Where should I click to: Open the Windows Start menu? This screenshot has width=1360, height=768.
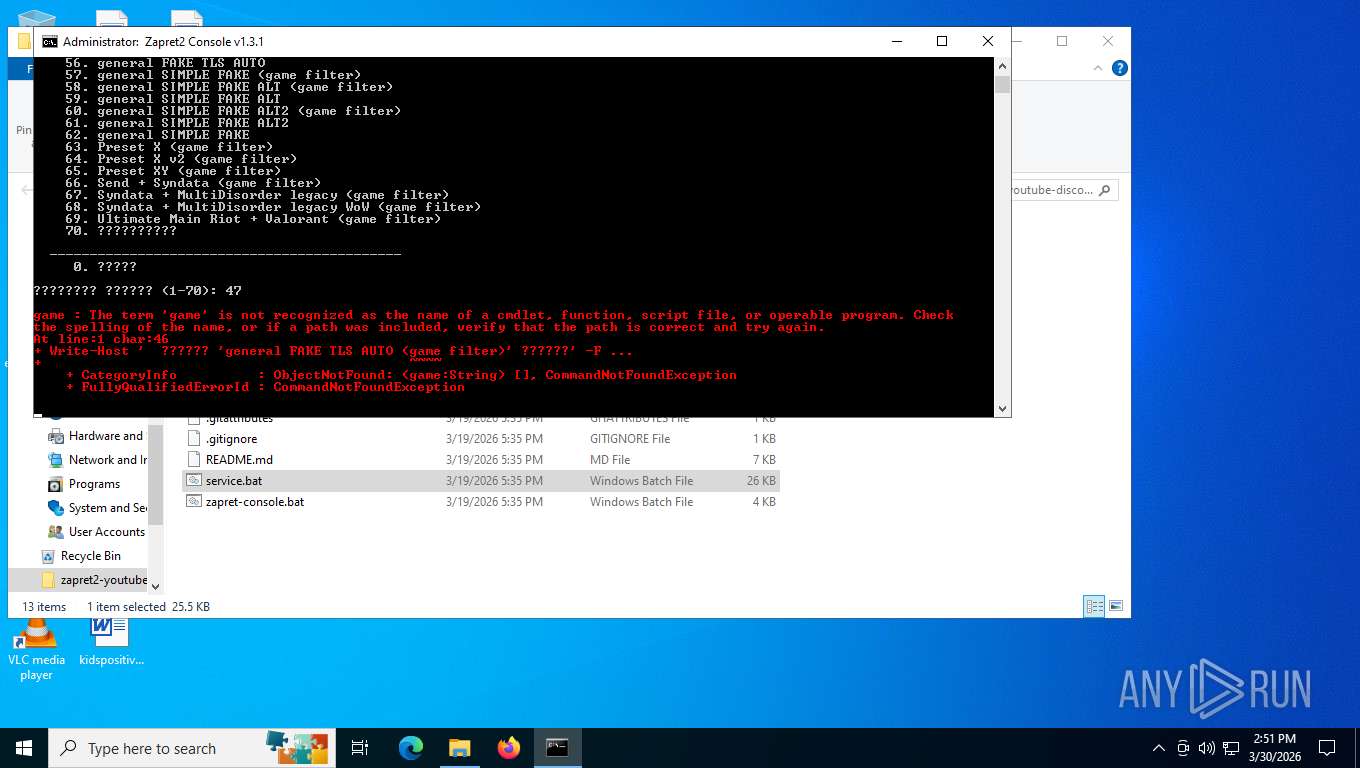(24, 748)
